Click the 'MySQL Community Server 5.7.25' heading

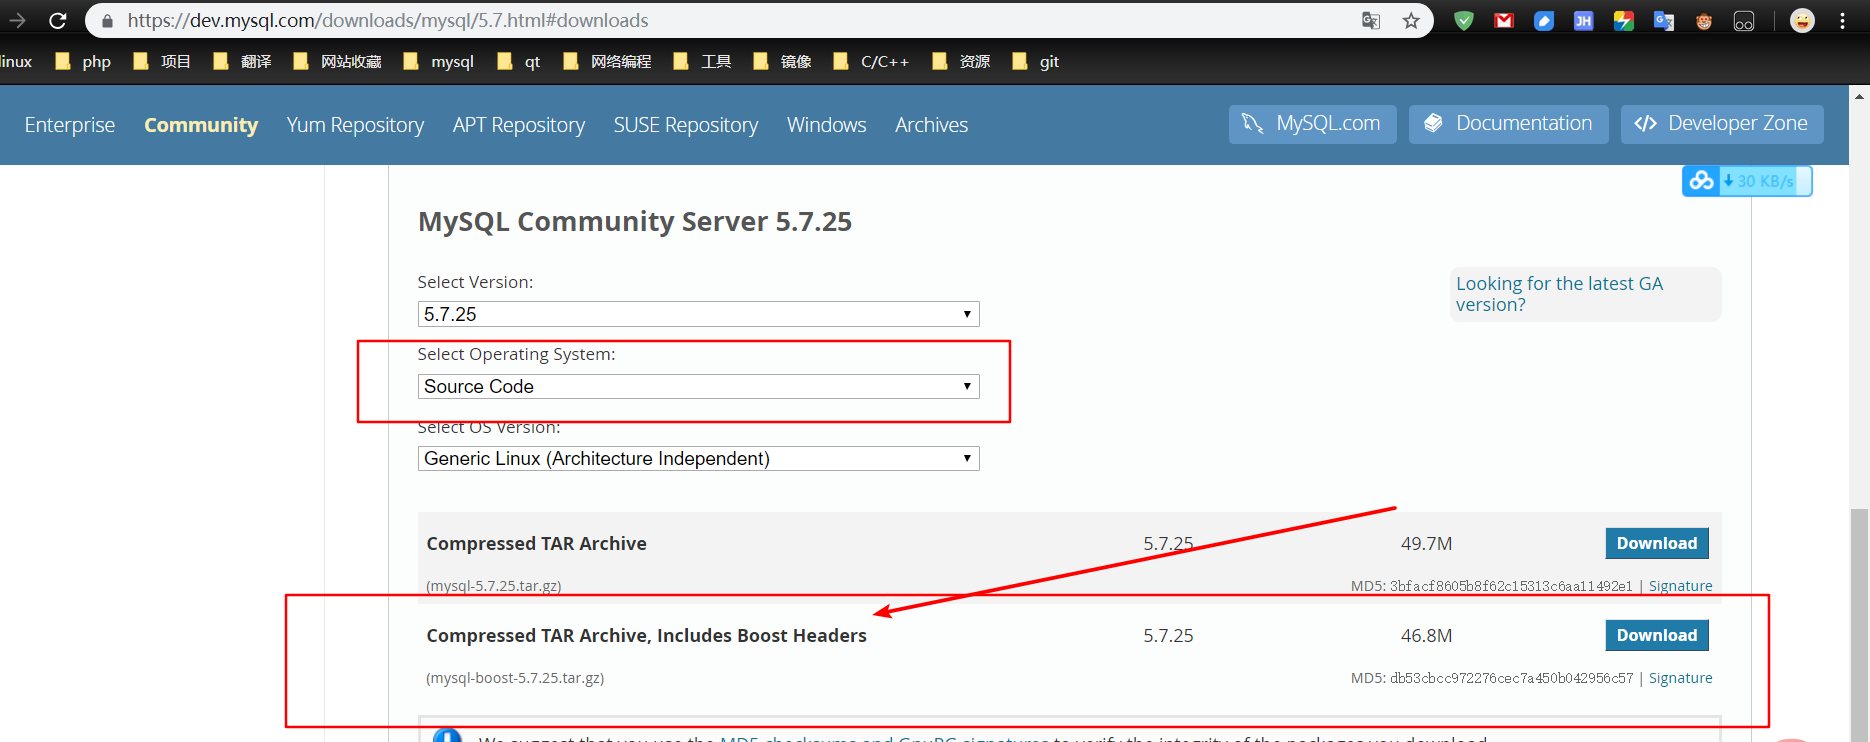[635, 222]
